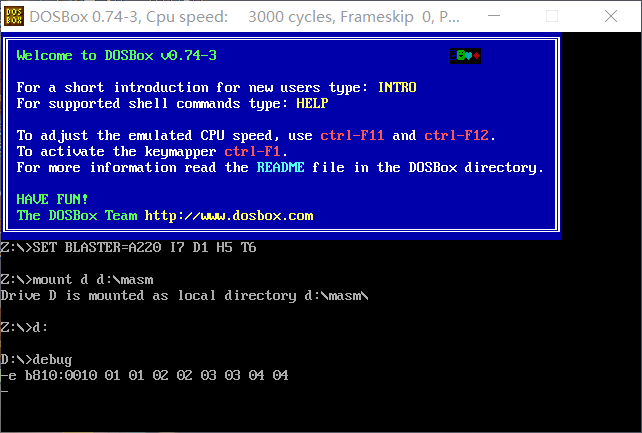This screenshot has height=433, width=642.
Task: Click the red ctrl-F12 shortcut text
Action: tap(457, 135)
